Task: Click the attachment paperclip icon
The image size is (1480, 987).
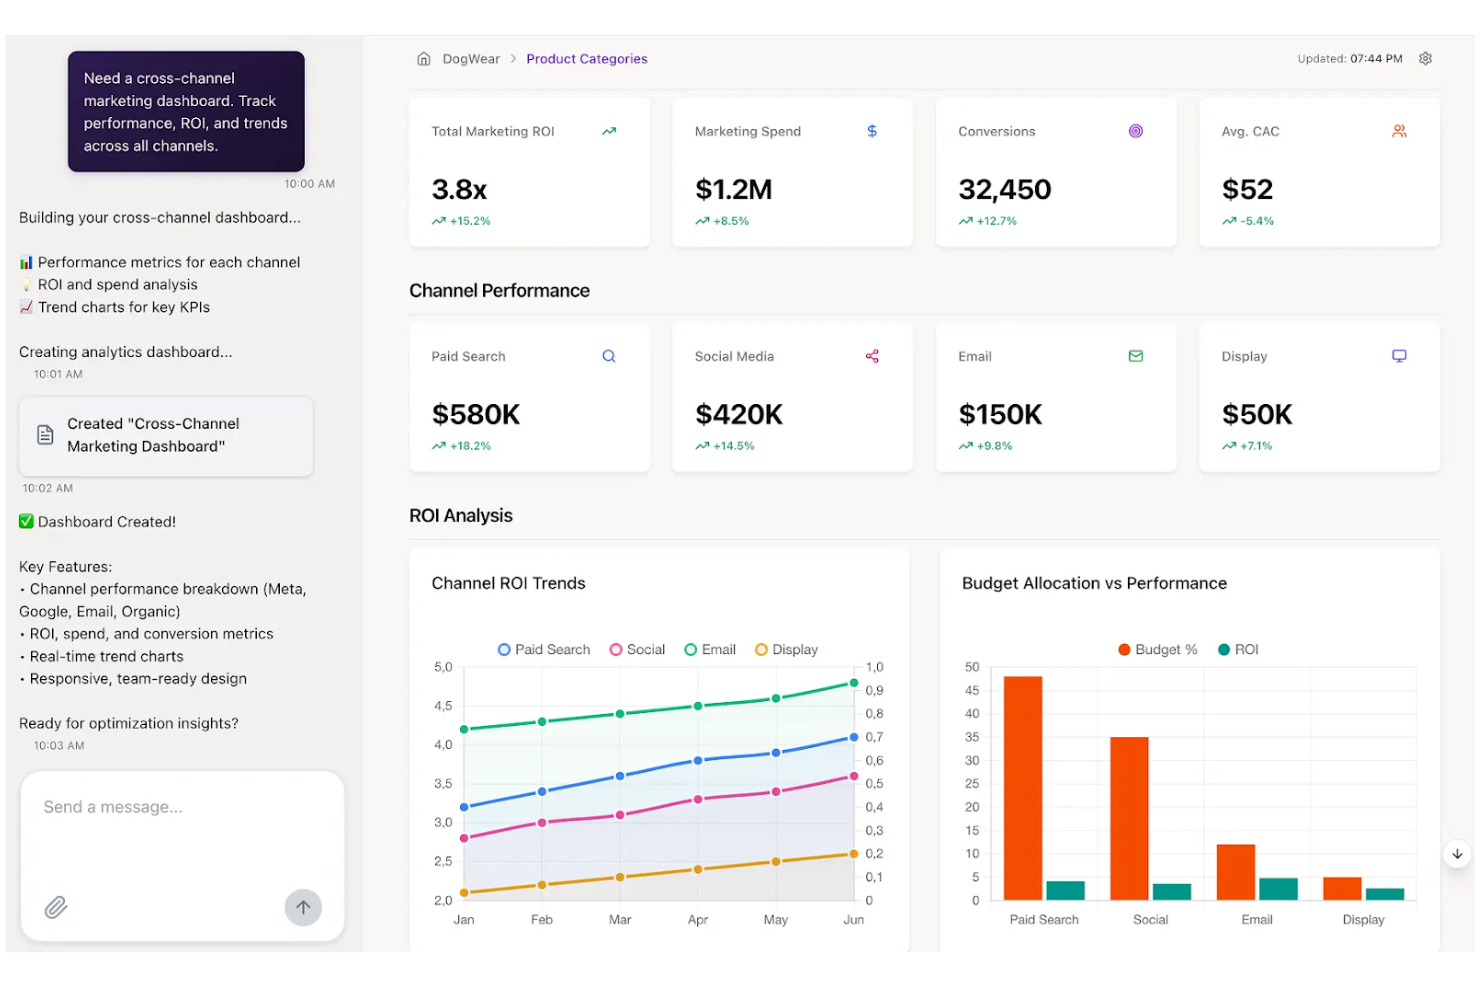Action: pos(56,907)
